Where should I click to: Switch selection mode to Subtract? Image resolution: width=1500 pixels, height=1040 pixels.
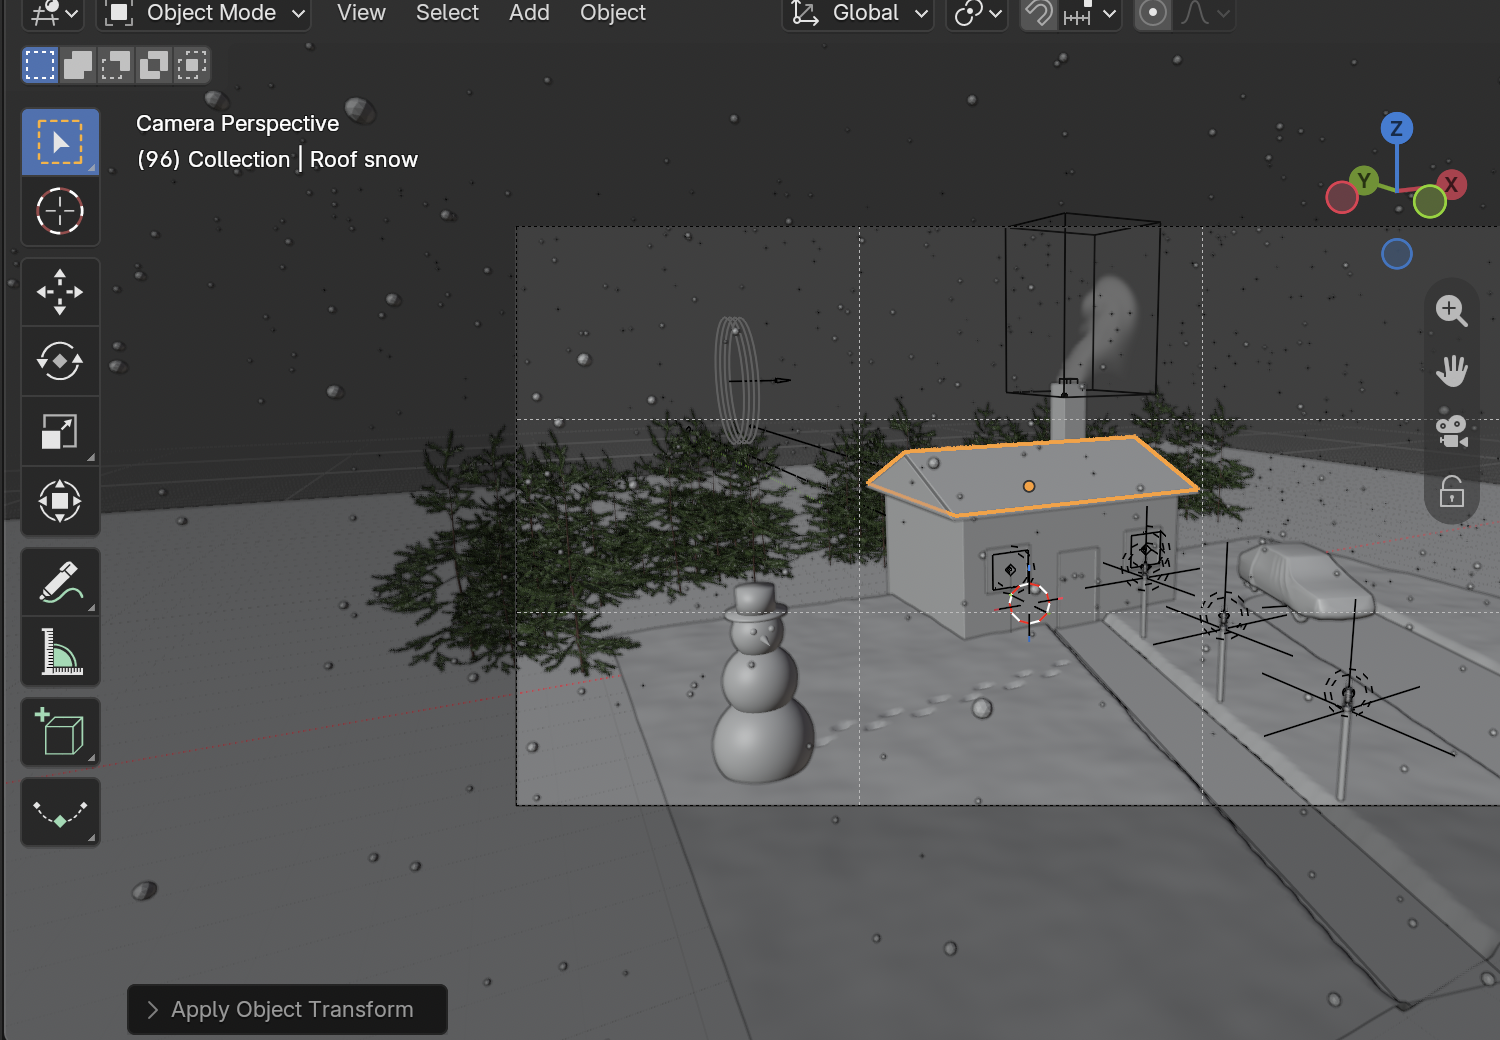[x=116, y=65]
